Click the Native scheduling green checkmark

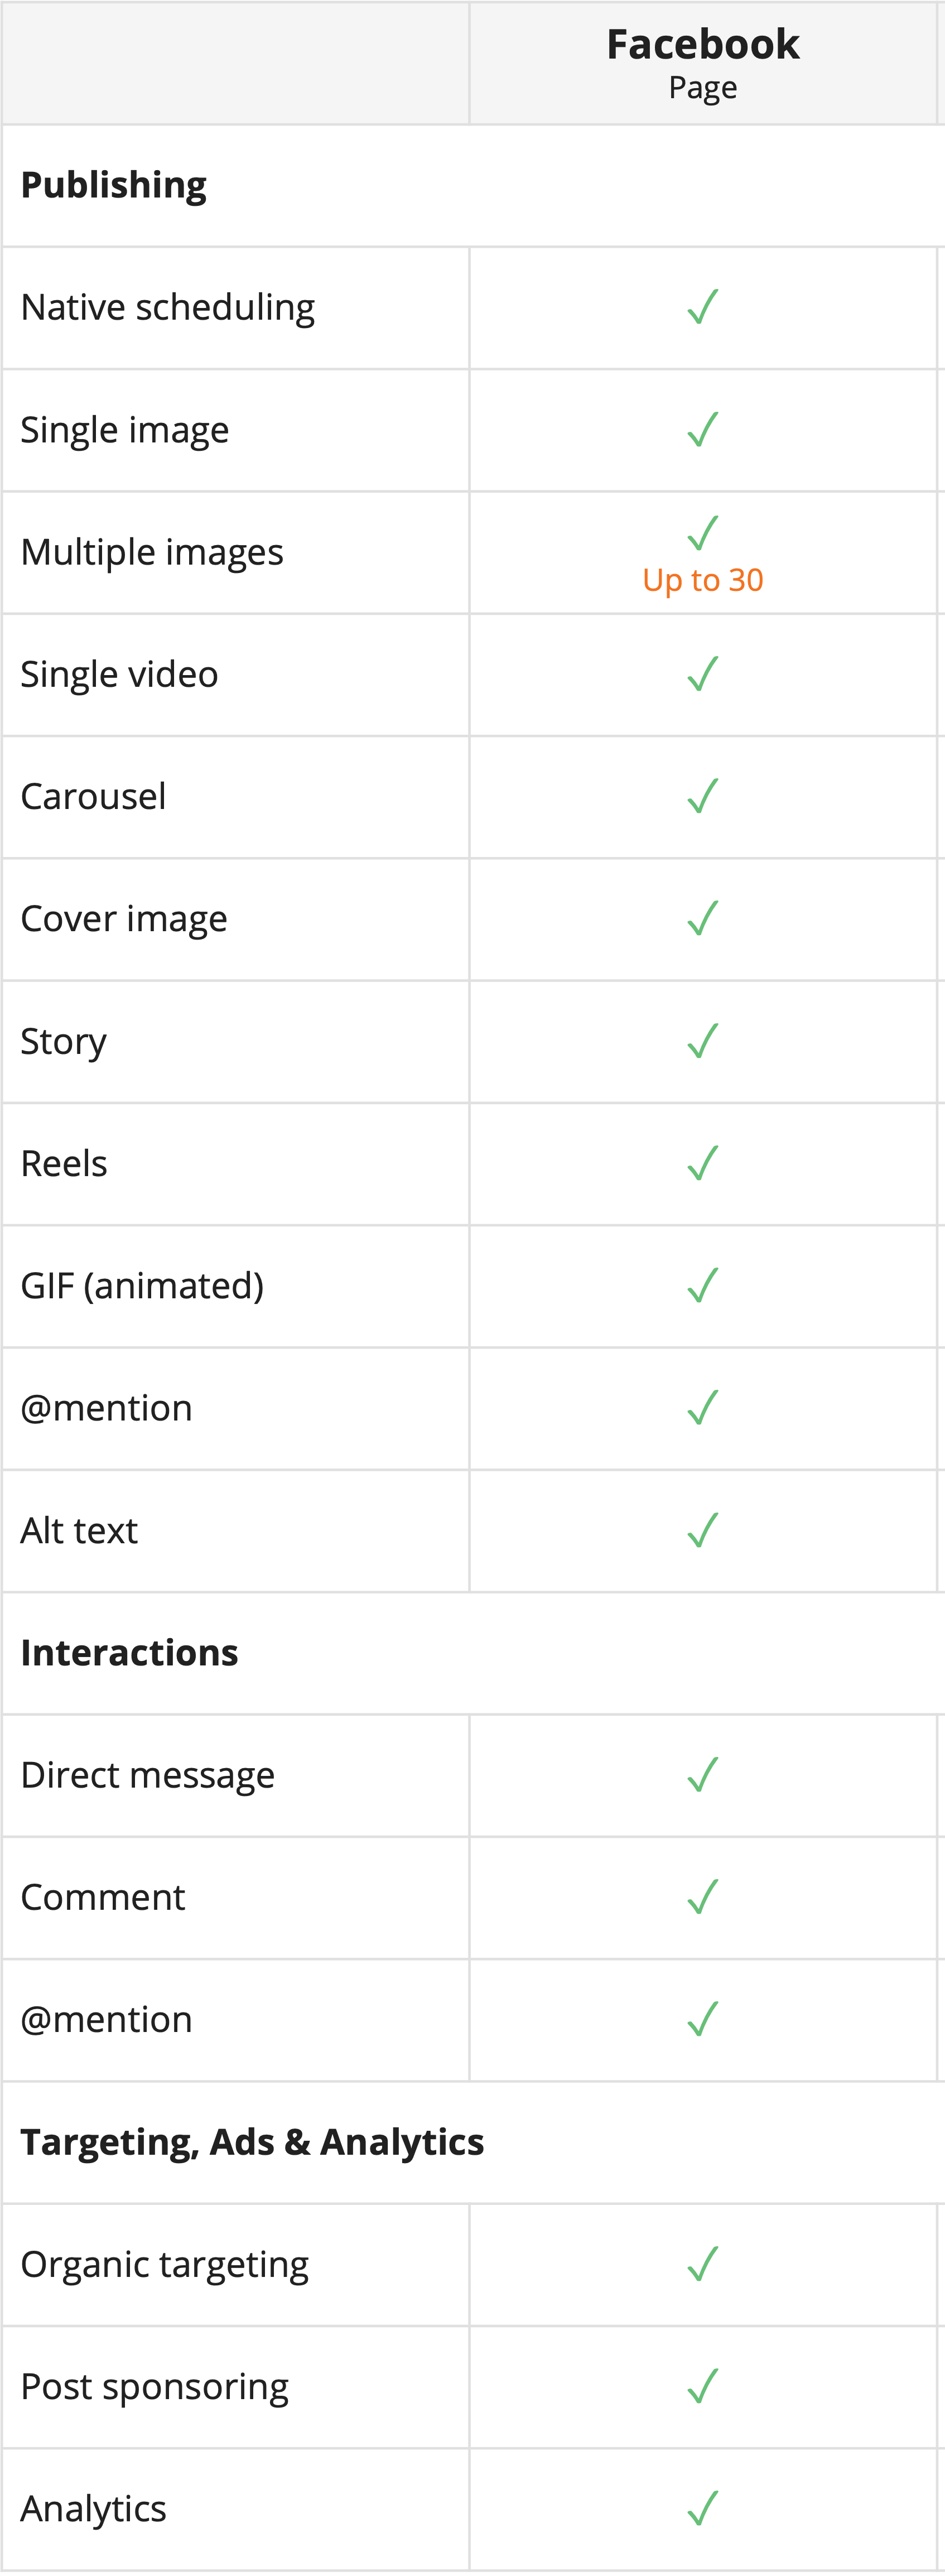[x=703, y=307]
